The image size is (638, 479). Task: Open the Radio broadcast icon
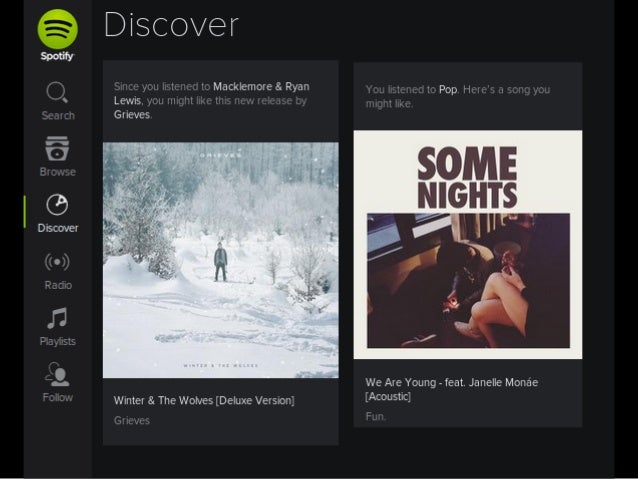coord(57,262)
